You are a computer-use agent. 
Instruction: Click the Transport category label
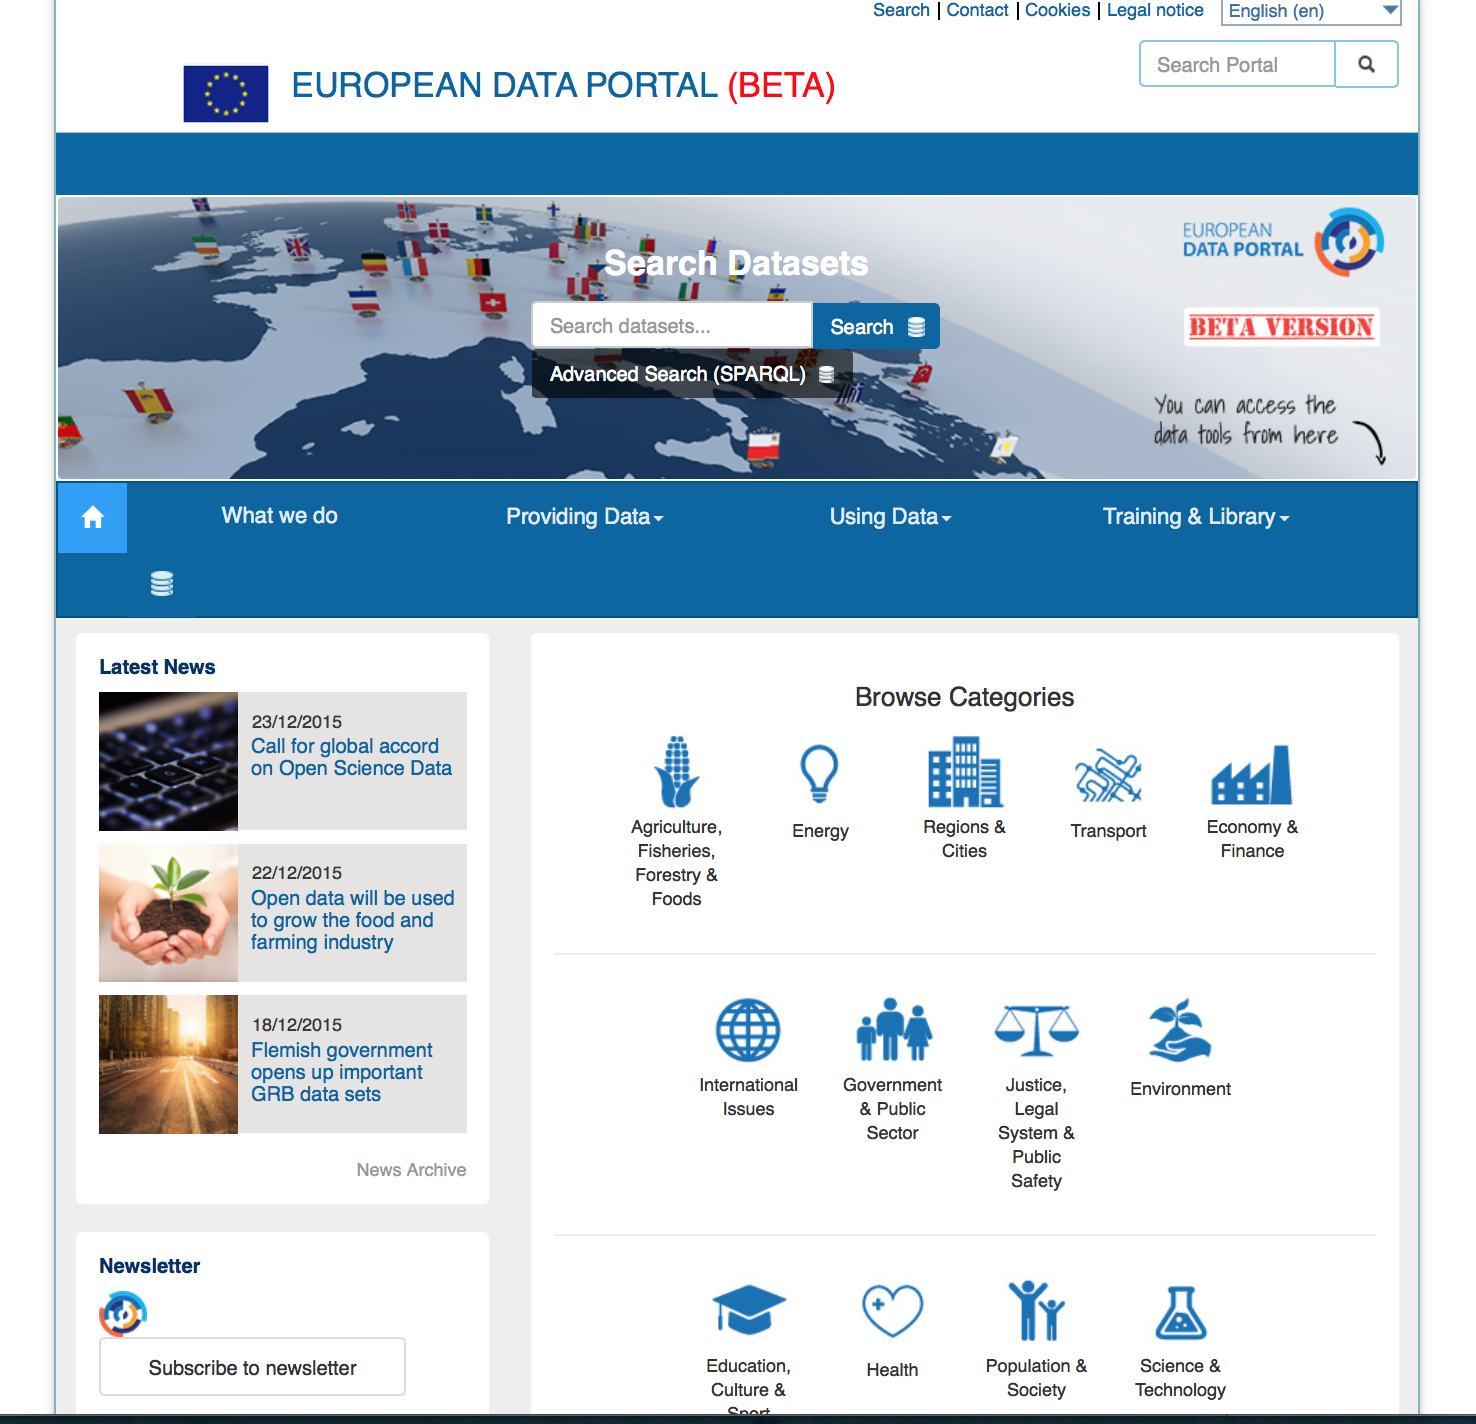(1108, 831)
